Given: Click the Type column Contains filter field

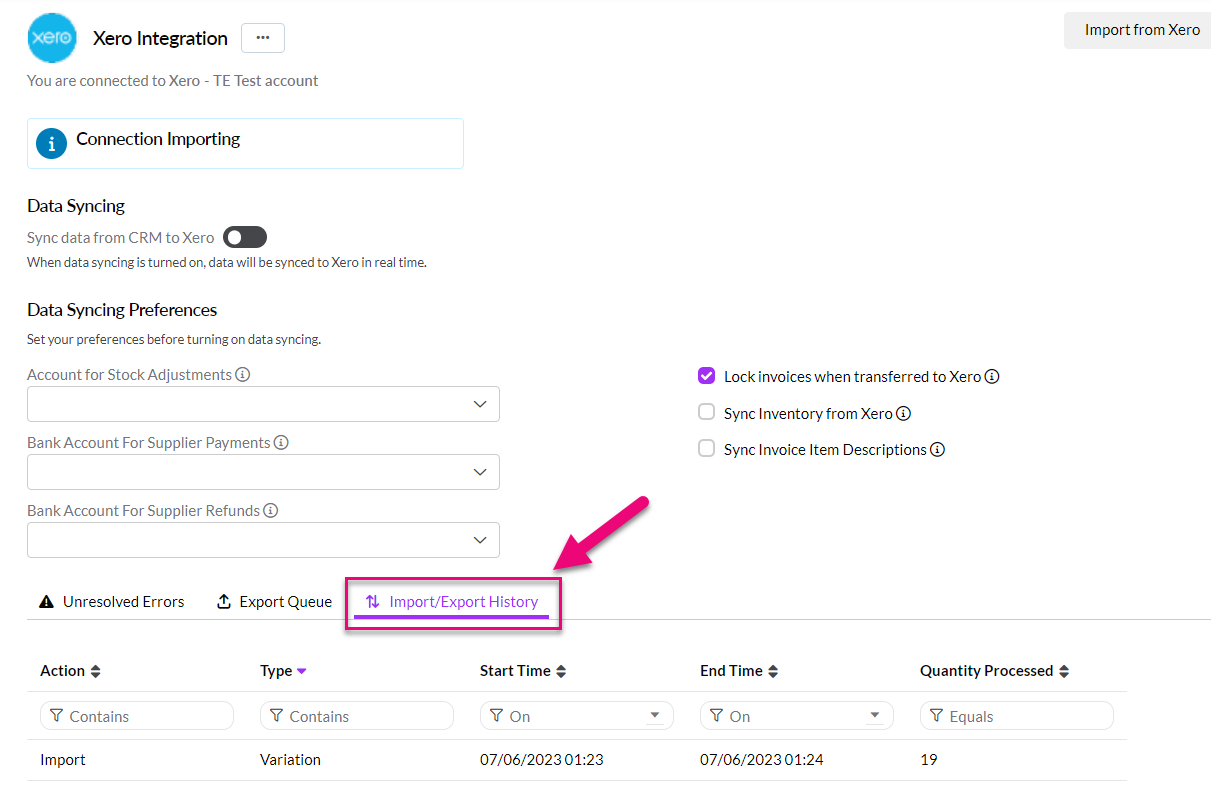Looking at the screenshot, I should [x=357, y=716].
